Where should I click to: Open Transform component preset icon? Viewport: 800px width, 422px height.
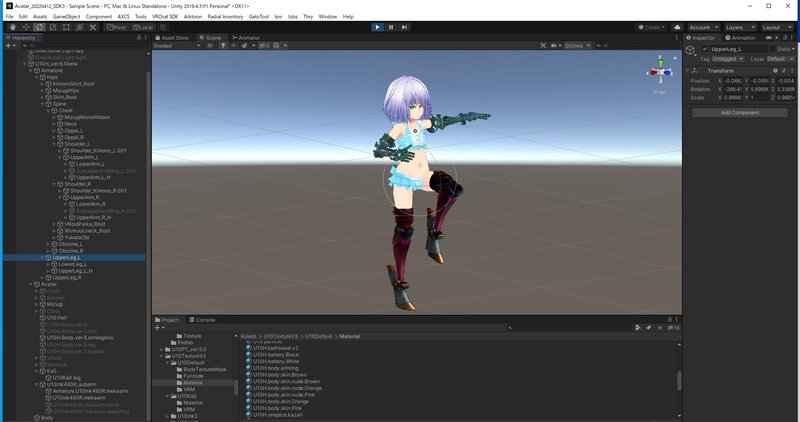[x=784, y=70]
